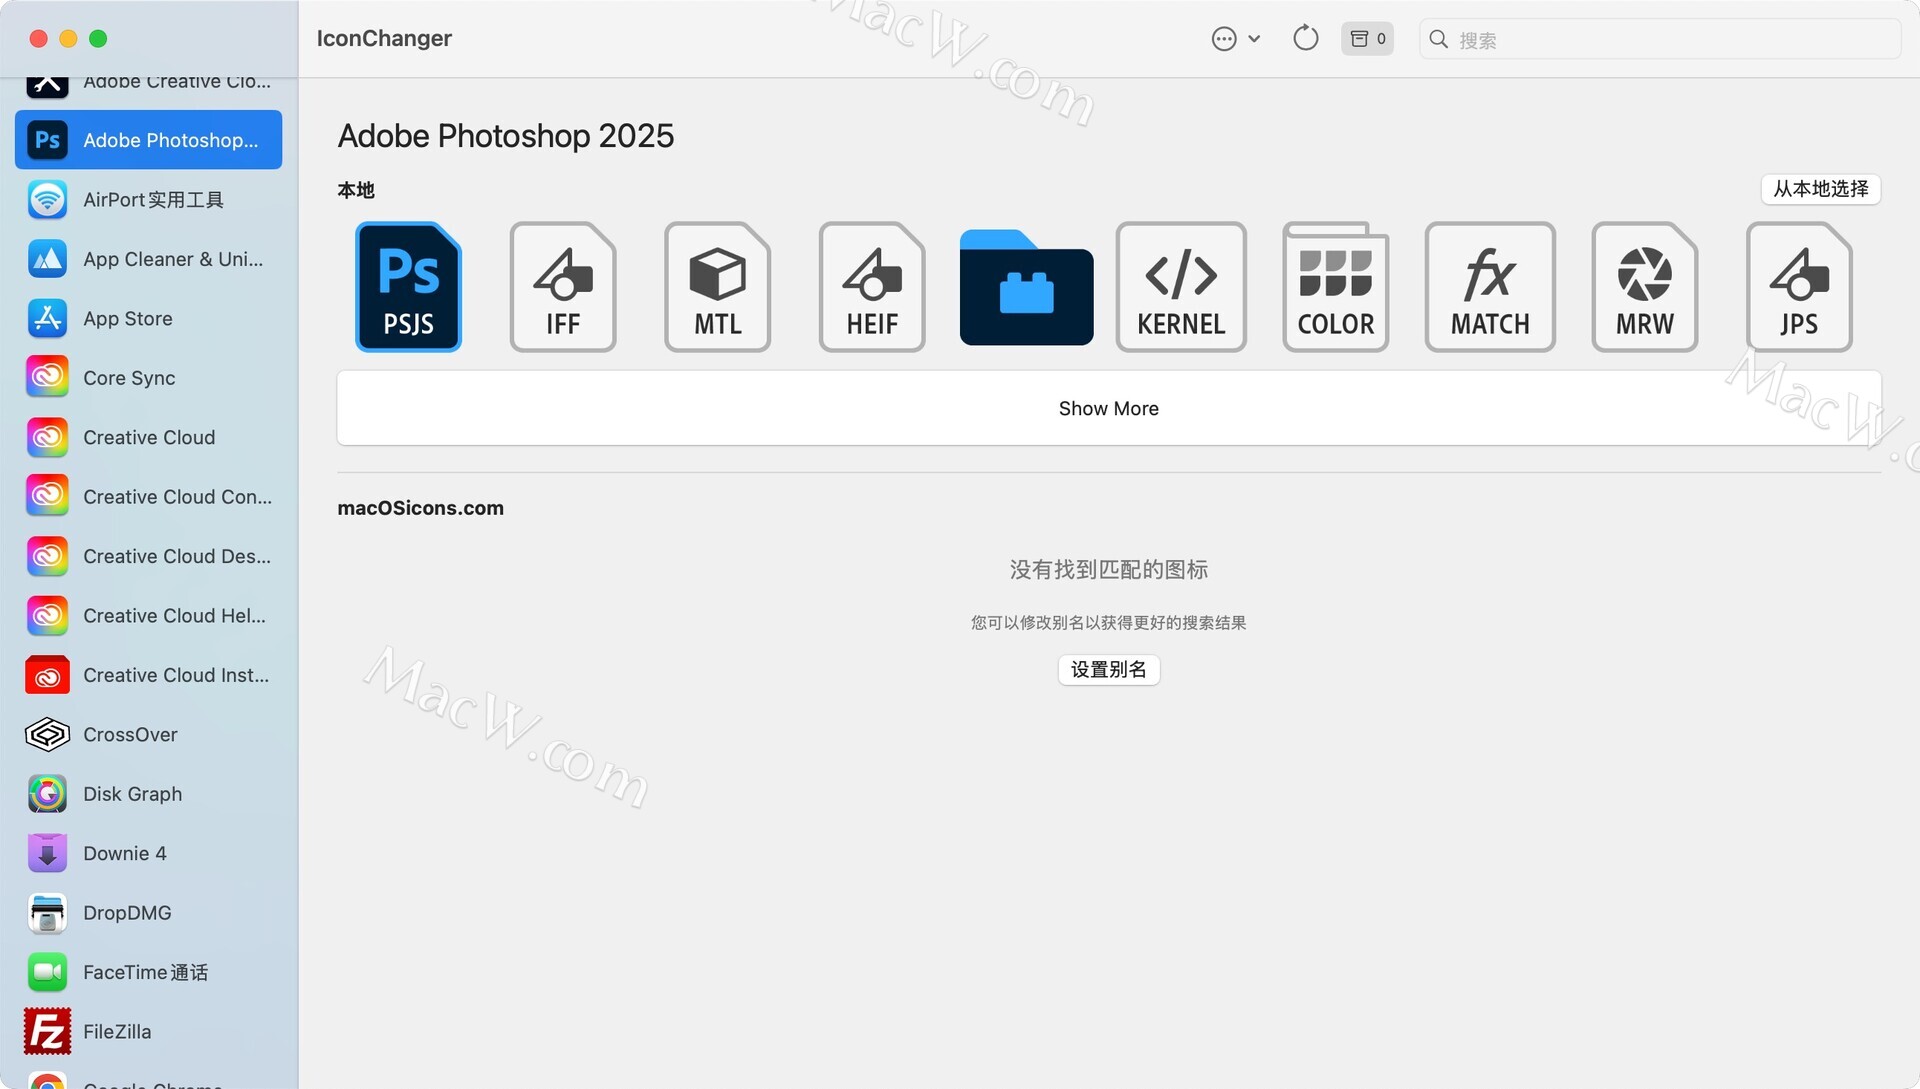Select DropDMG in the sidebar
This screenshot has height=1089, width=1920.
point(148,913)
